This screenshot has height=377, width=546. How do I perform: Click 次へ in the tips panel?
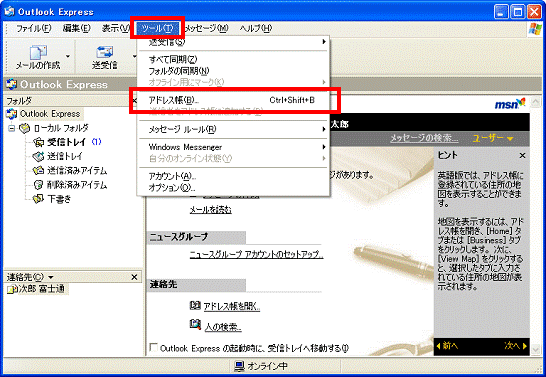515,346
